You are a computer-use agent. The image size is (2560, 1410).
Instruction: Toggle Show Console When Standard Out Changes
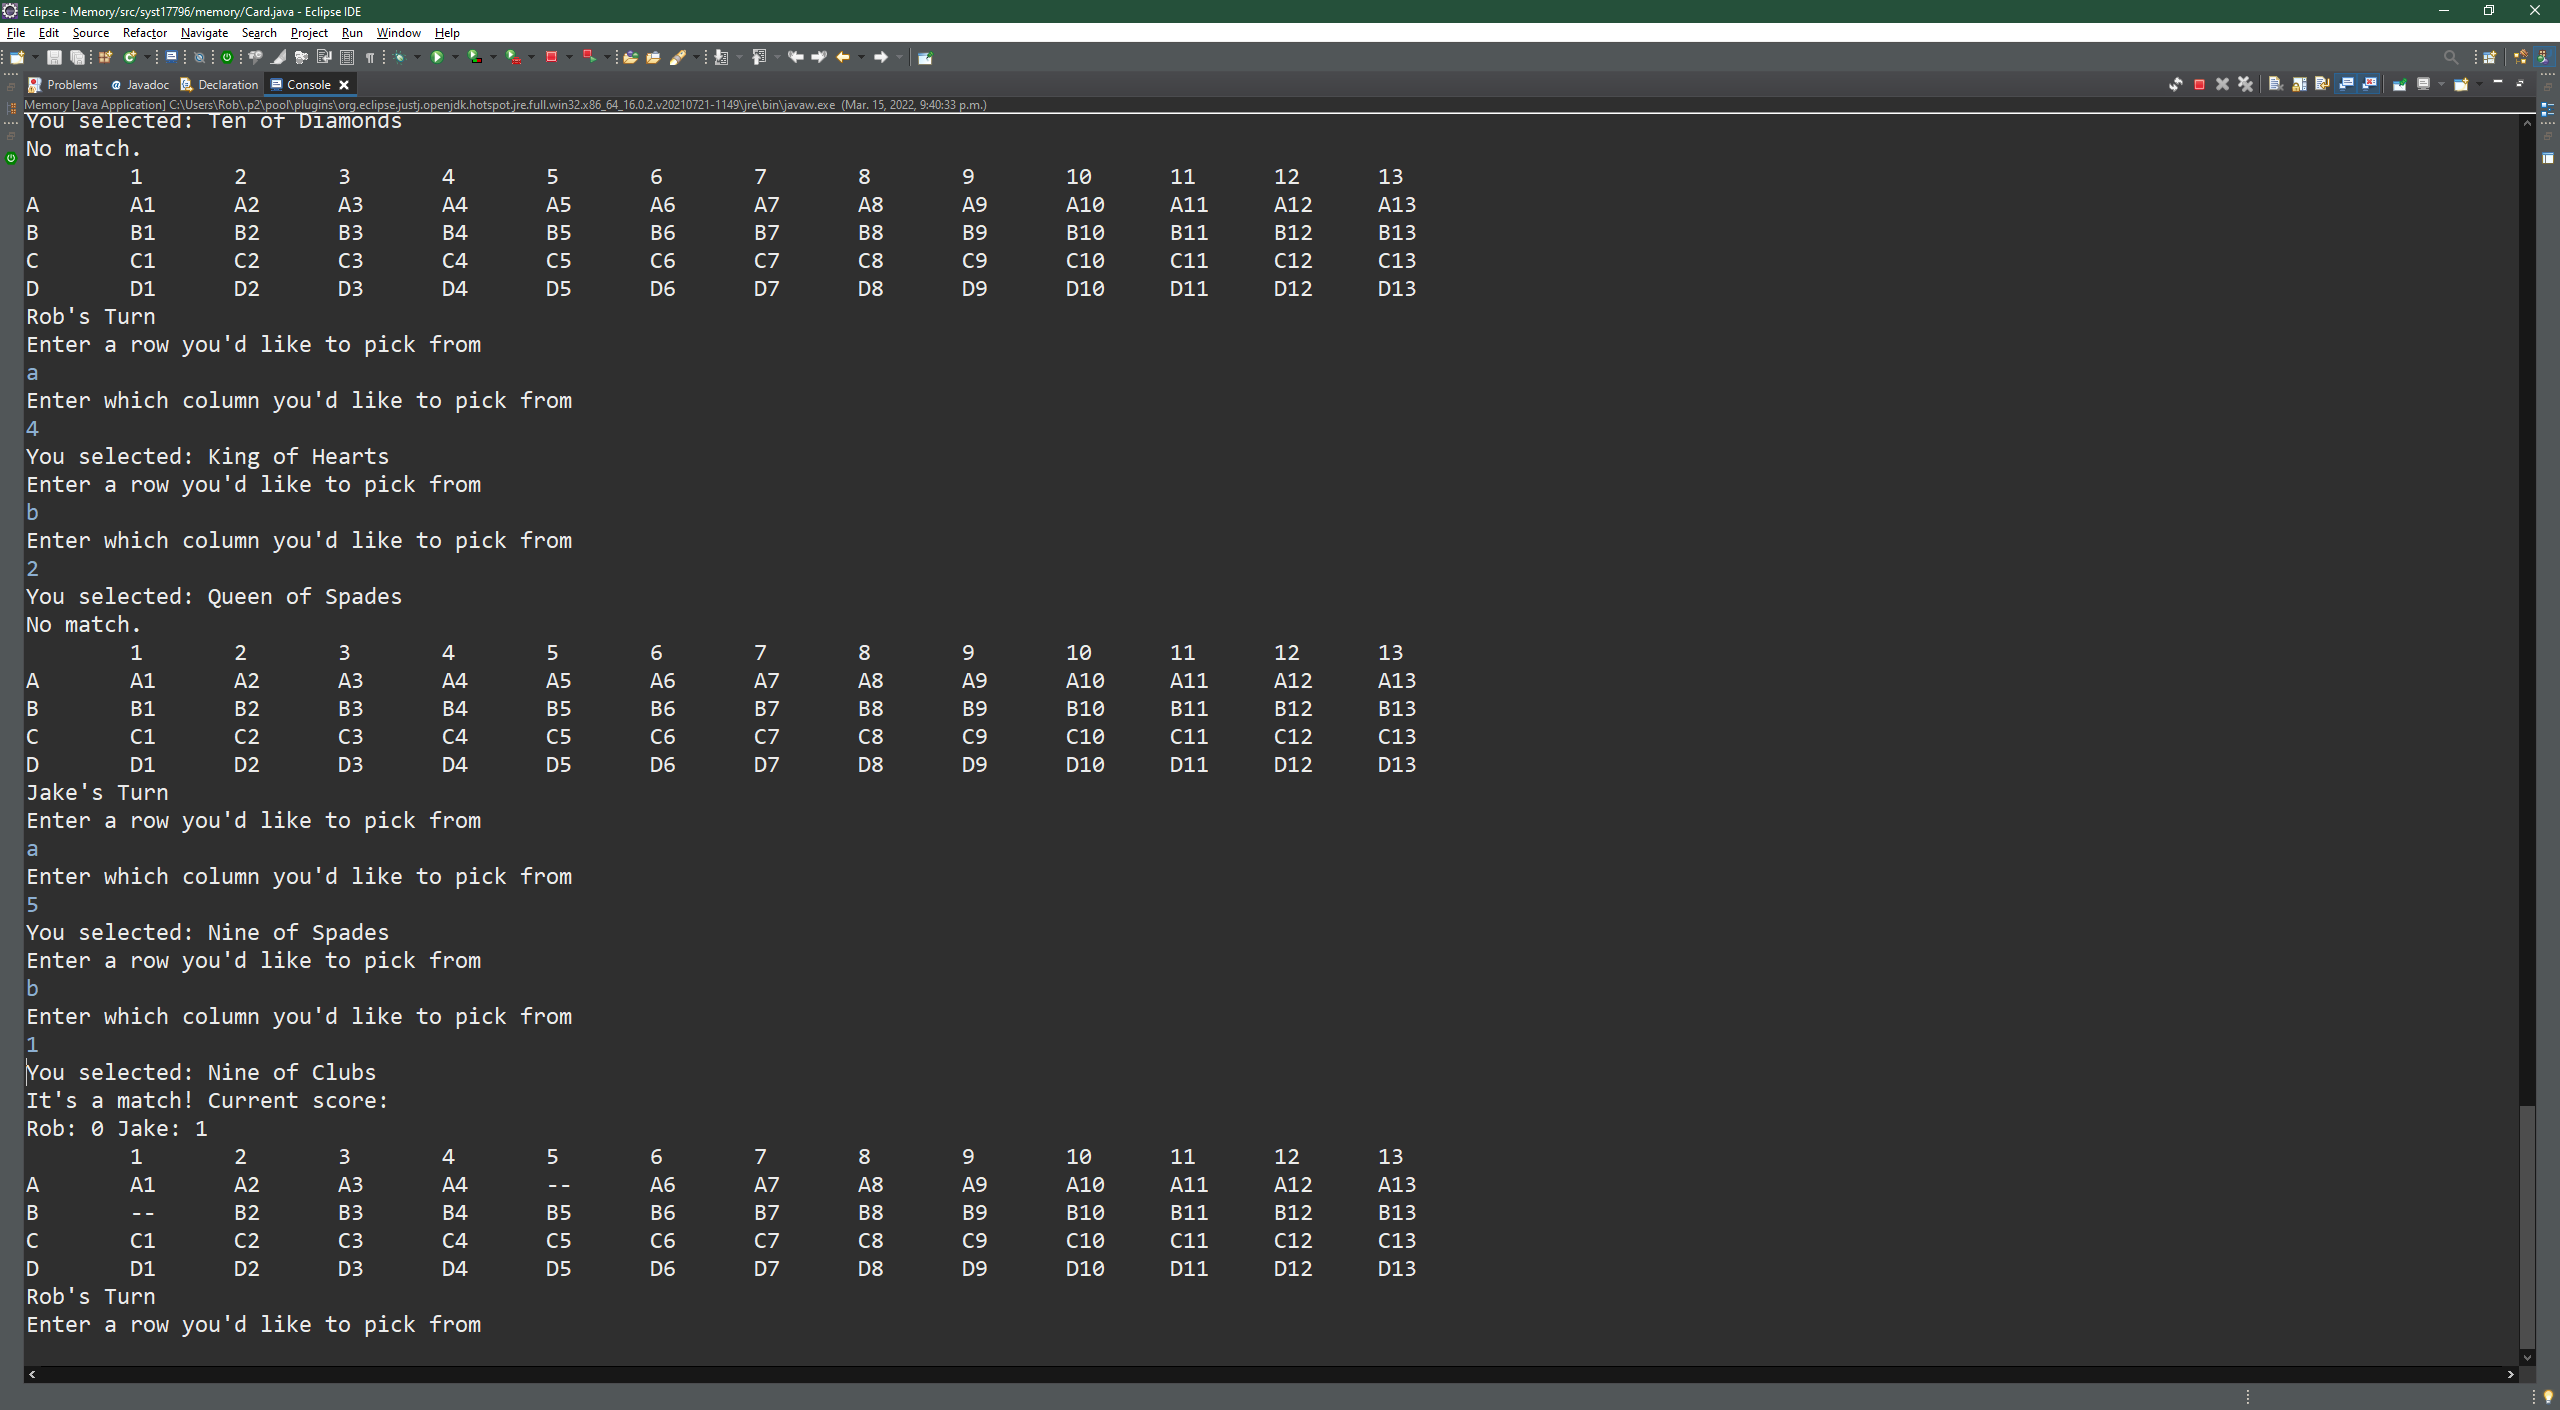click(2346, 84)
